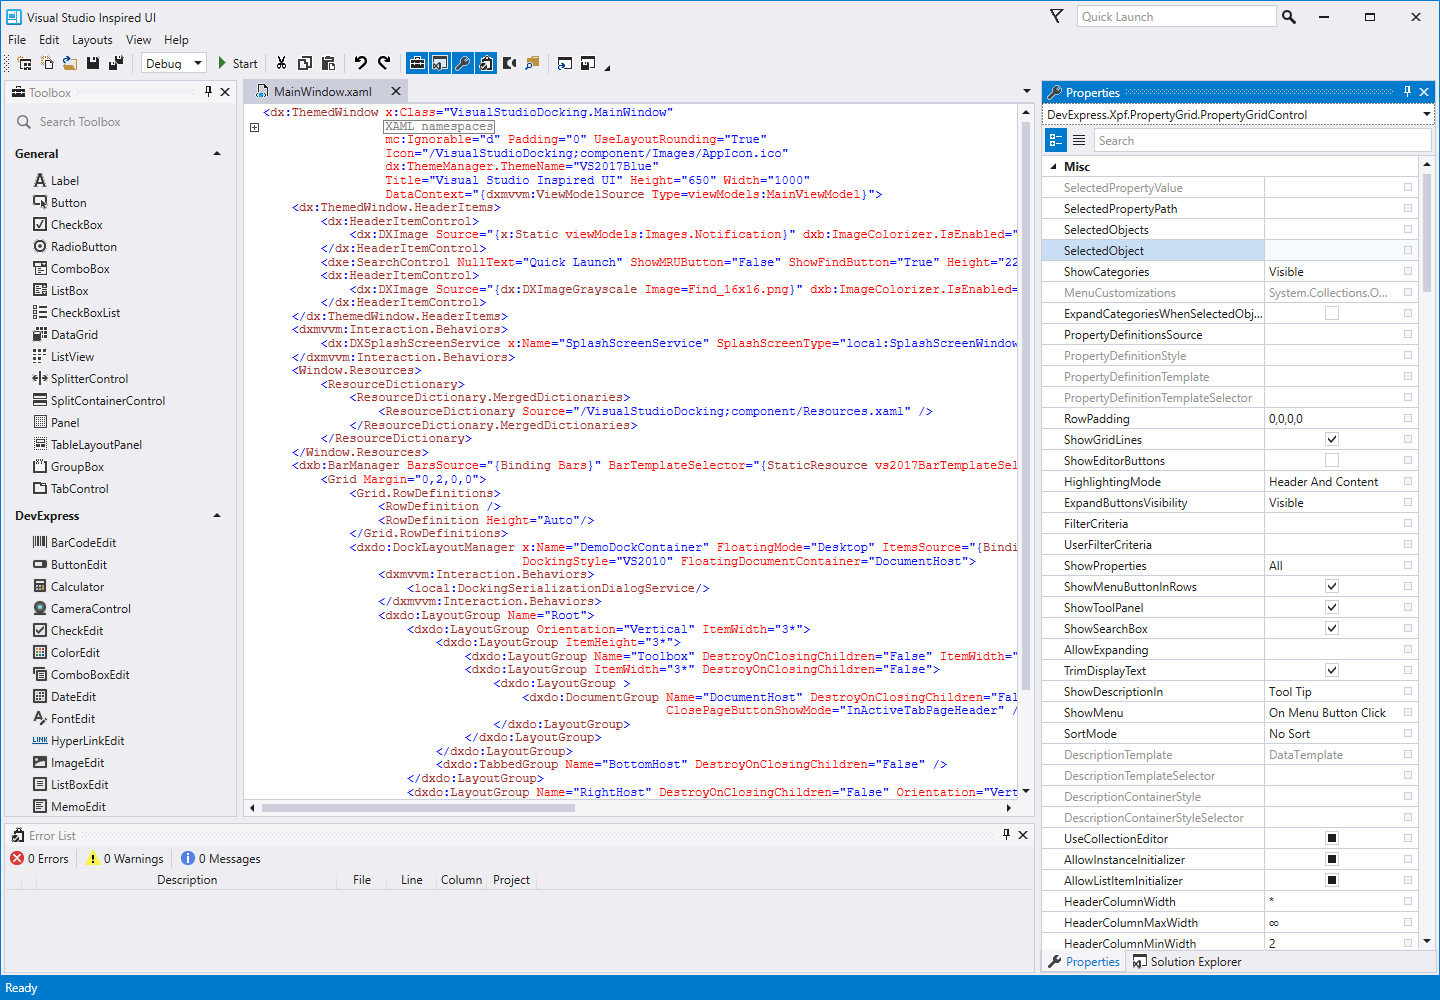Click the Notifications filter icon in title bar
1440x1000 pixels.
(x=1057, y=16)
